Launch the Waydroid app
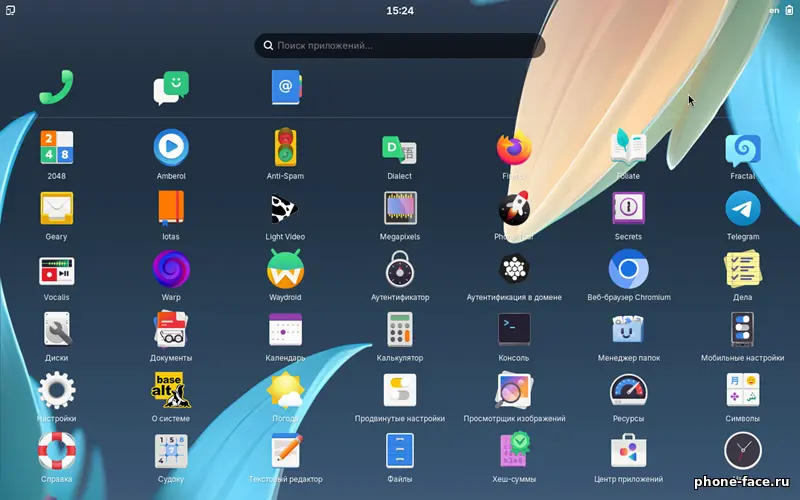This screenshot has width=800, height=500. tap(285, 269)
